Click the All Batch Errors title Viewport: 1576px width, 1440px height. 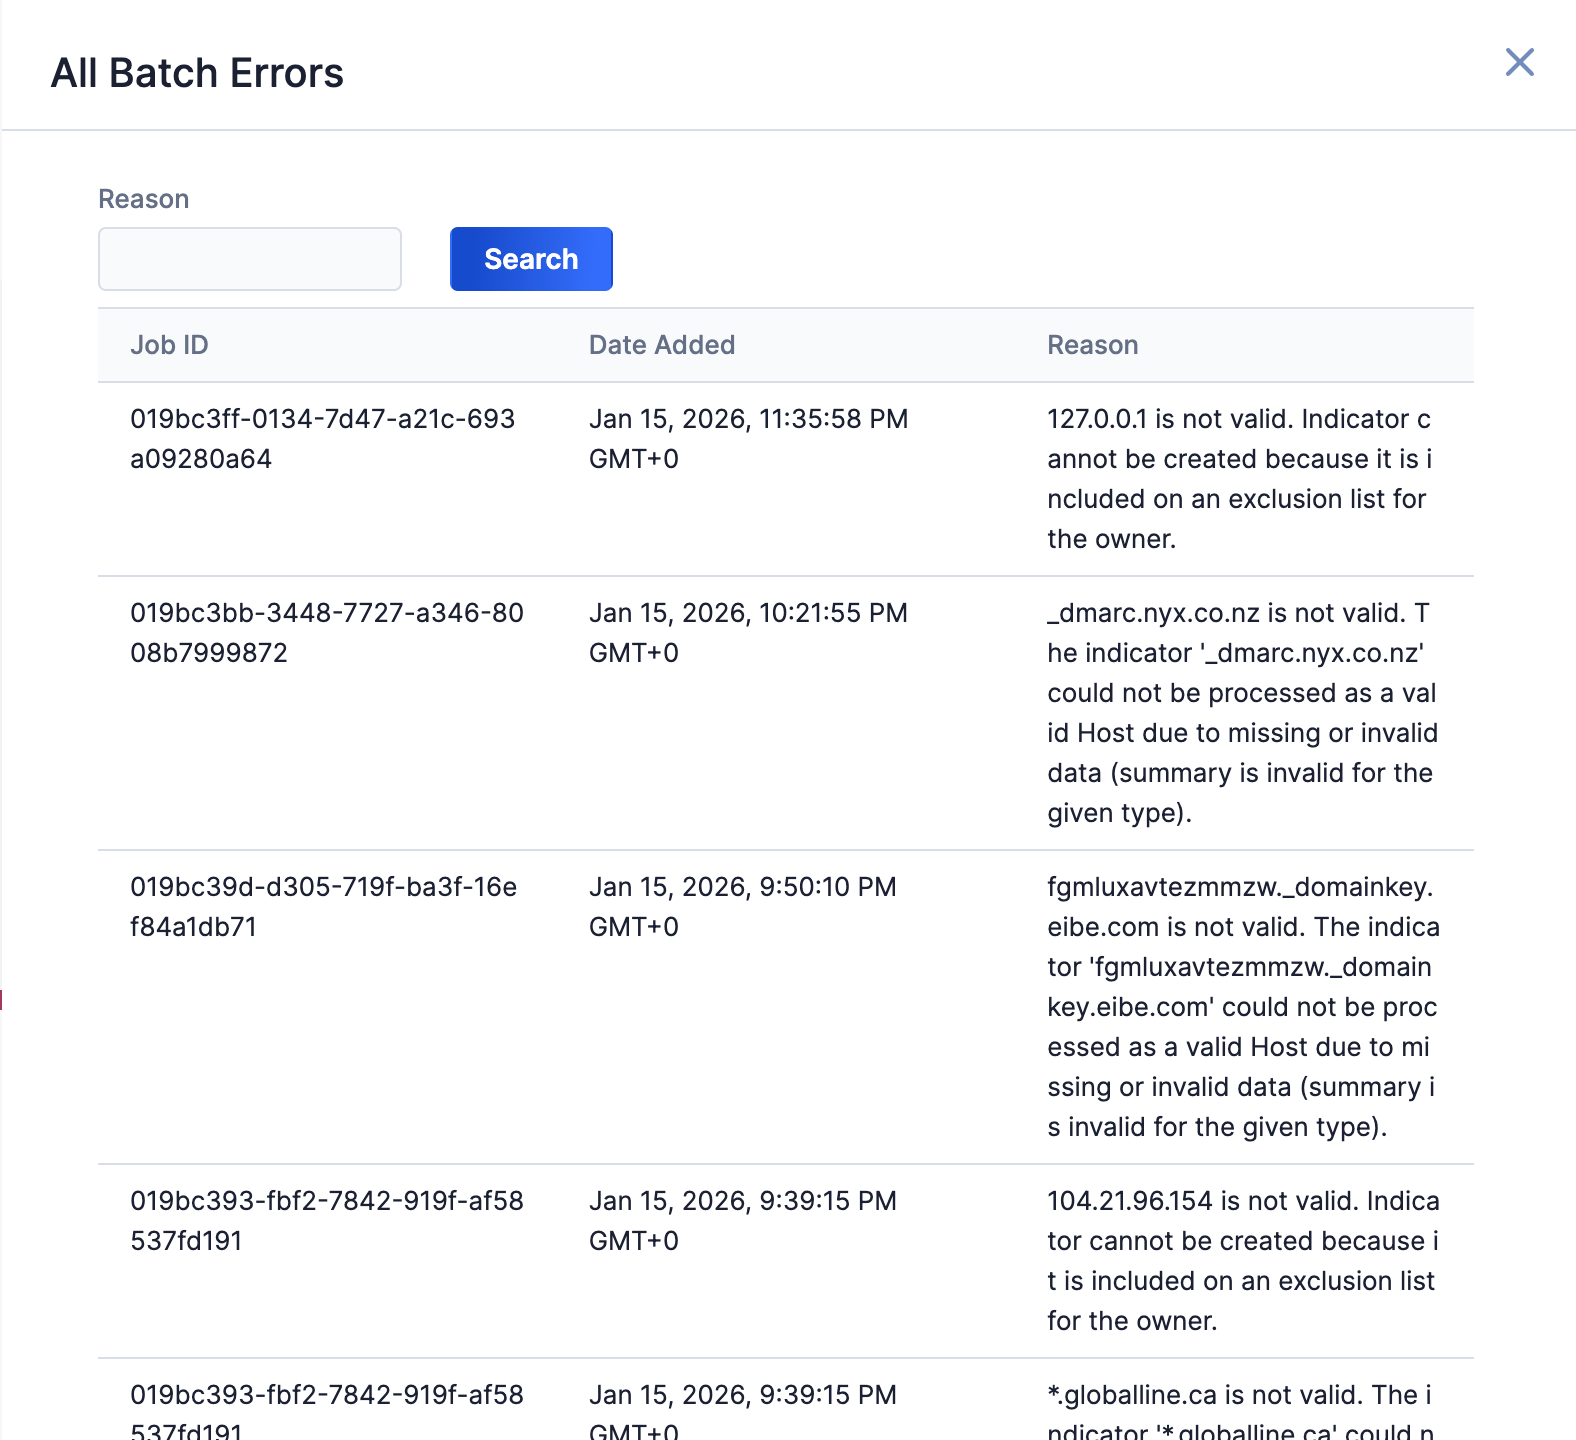pos(197,73)
